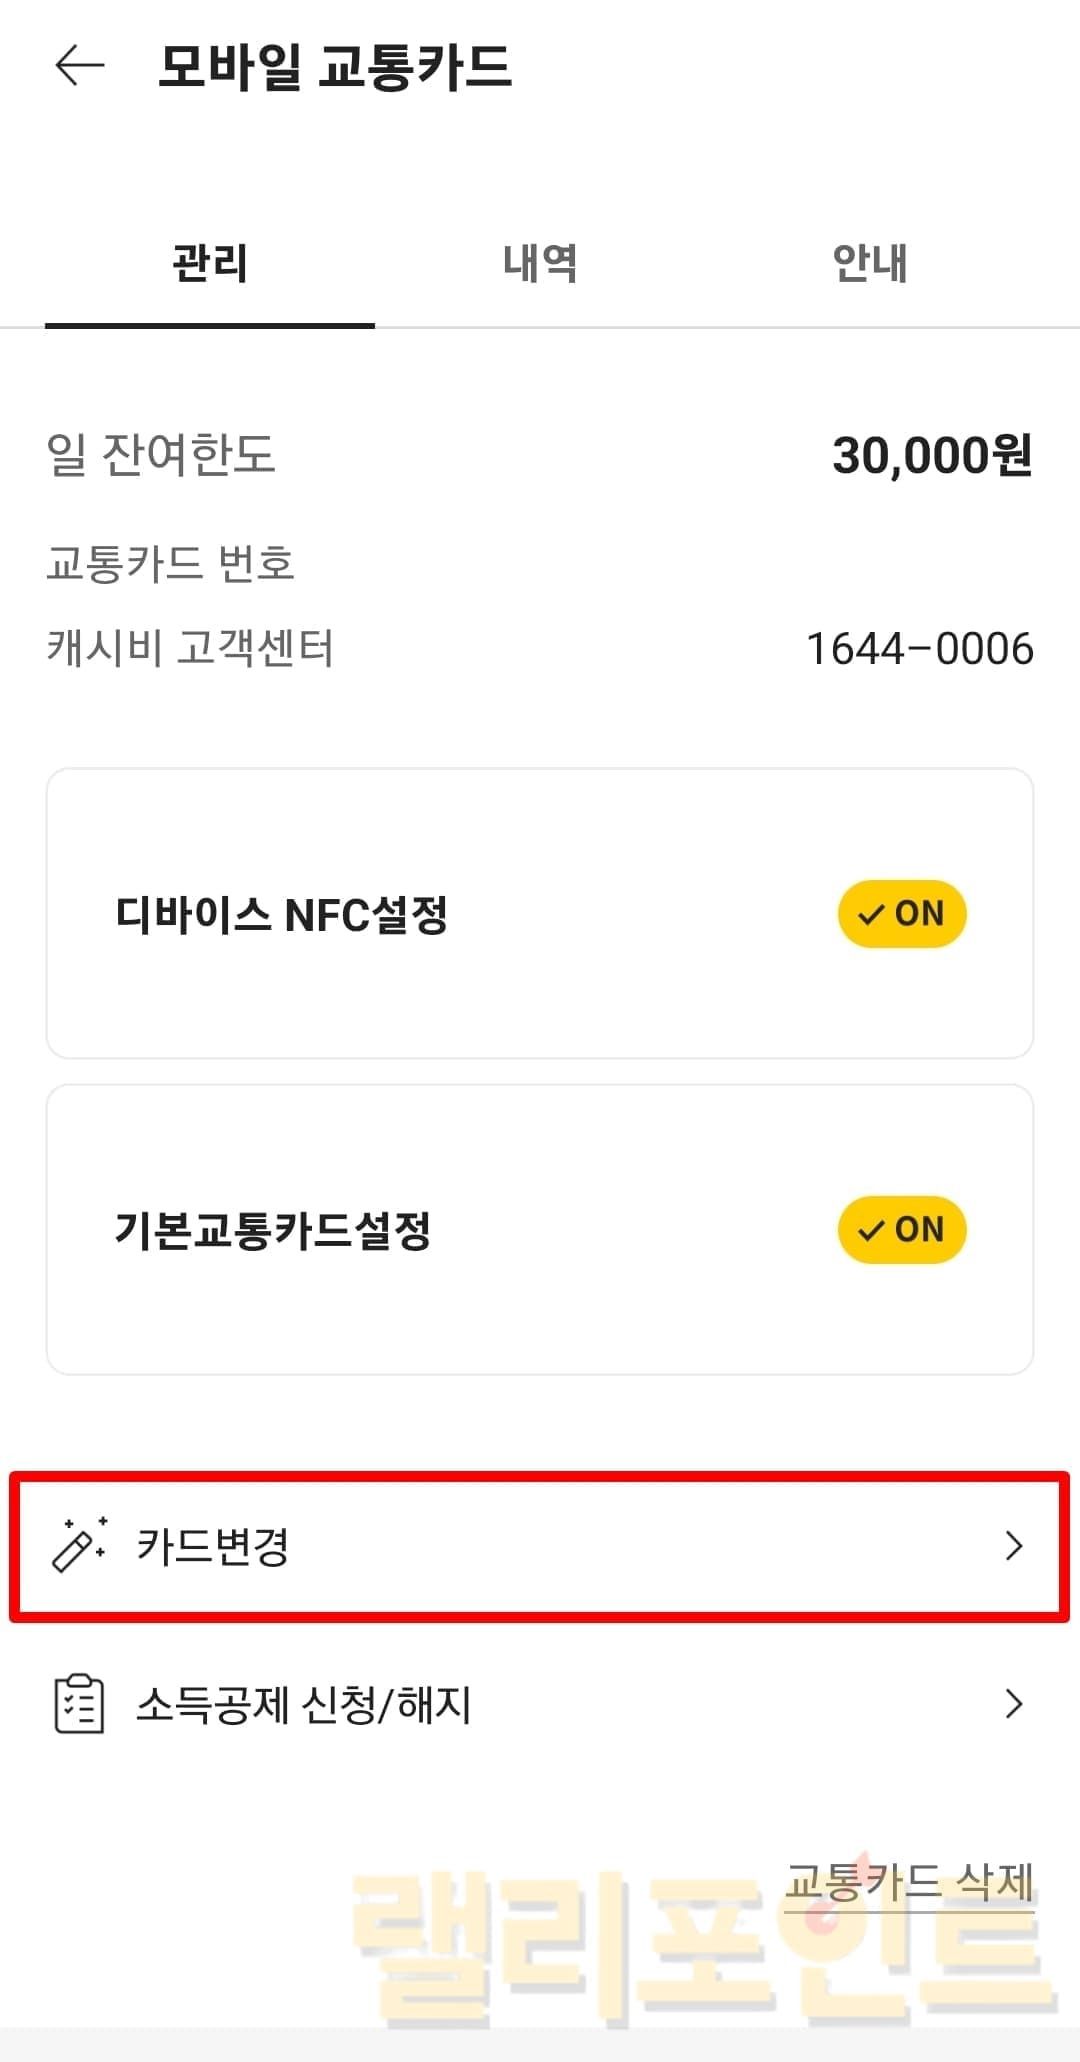Toggle the 기본교통카드설정 ON switch
Screen dimensions: 1080x2062
tap(901, 1230)
